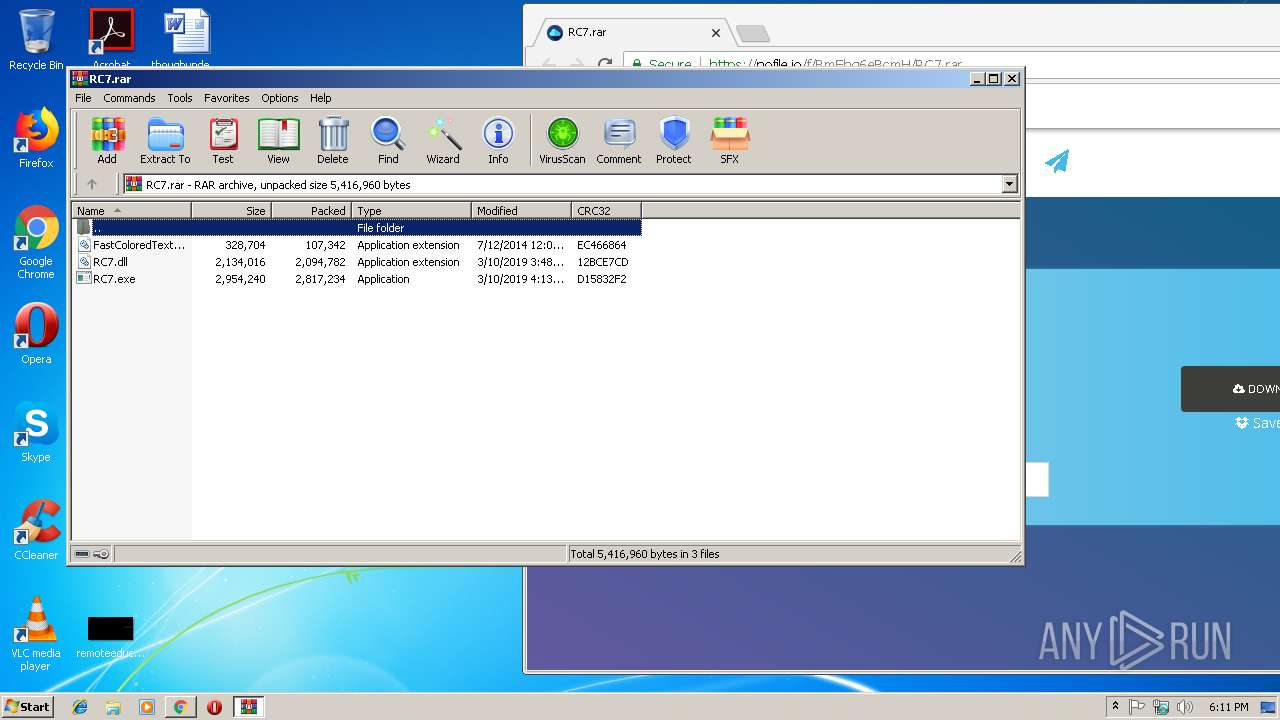Click the Download button on the webpage

pyautogui.click(x=1230, y=389)
